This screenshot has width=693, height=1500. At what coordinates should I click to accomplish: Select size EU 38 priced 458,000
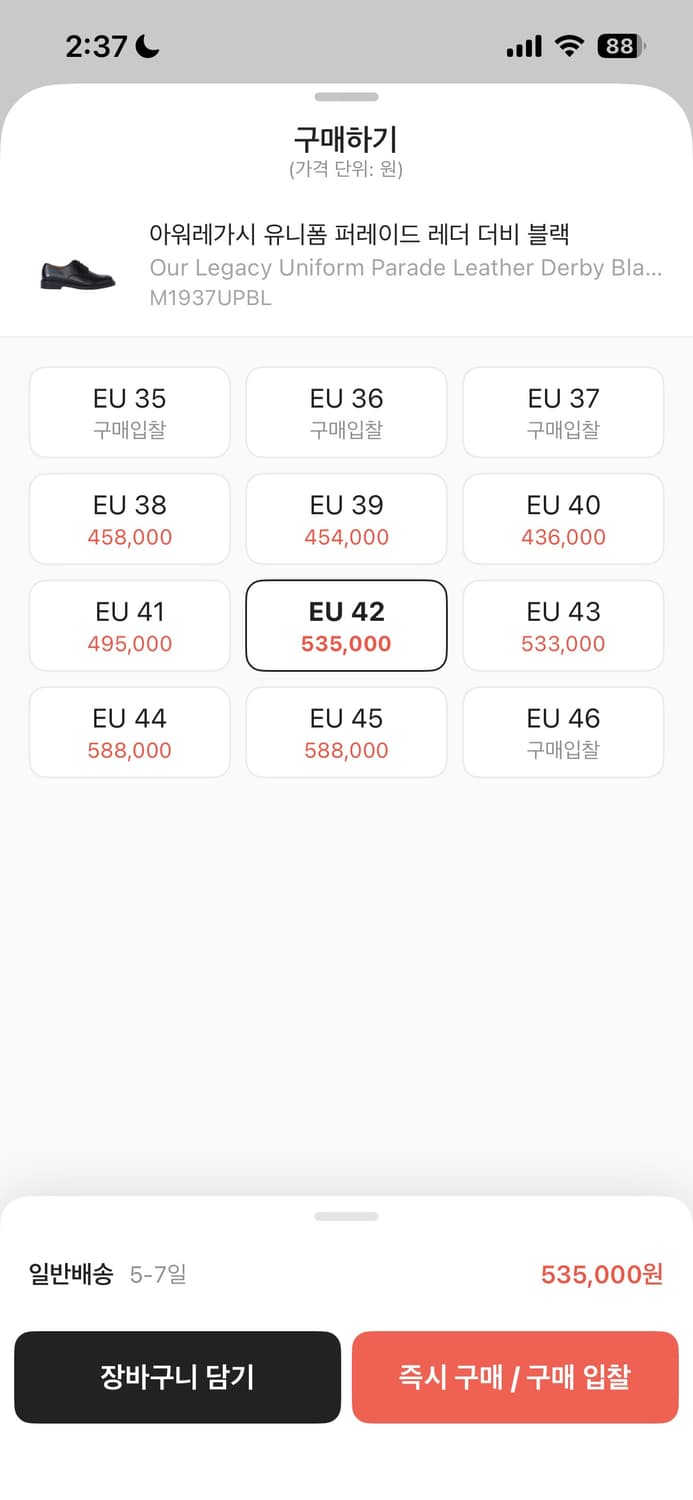click(129, 519)
